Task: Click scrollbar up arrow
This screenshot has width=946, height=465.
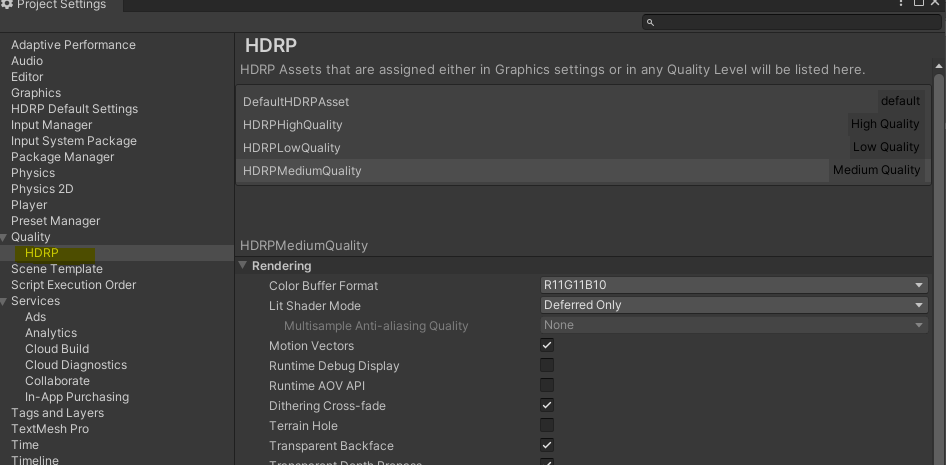Action: point(939,65)
